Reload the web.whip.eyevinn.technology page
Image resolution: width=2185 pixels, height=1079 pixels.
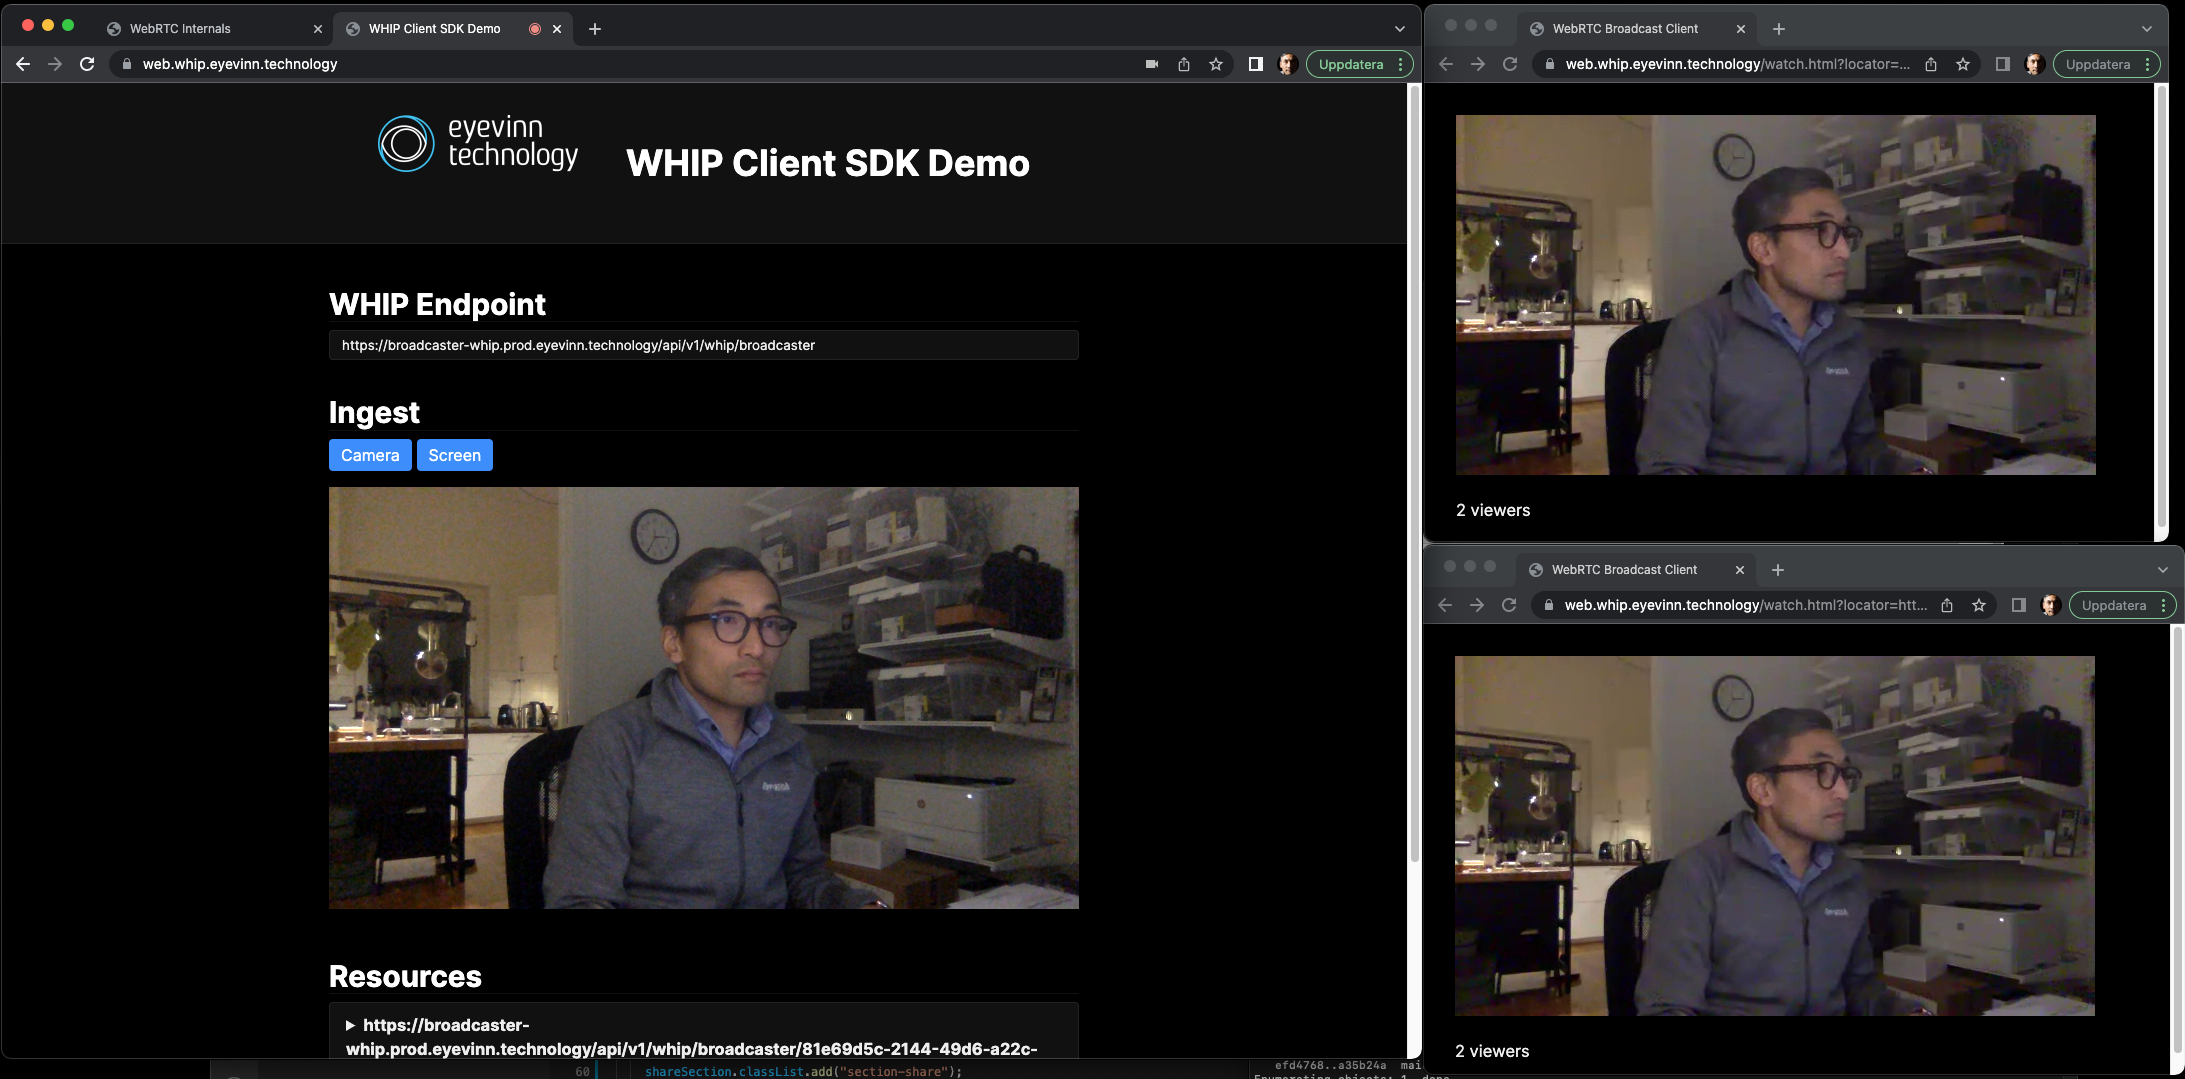tap(87, 64)
